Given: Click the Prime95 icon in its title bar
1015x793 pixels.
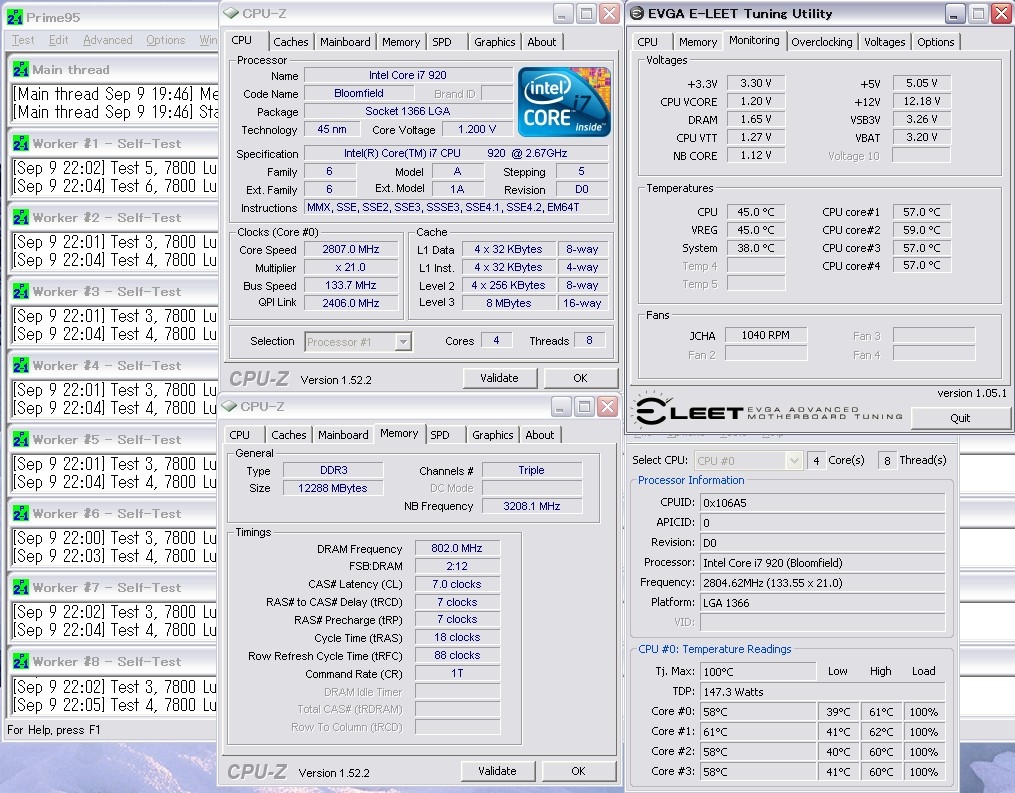Looking at the screenshot, I should pos(14,17).
